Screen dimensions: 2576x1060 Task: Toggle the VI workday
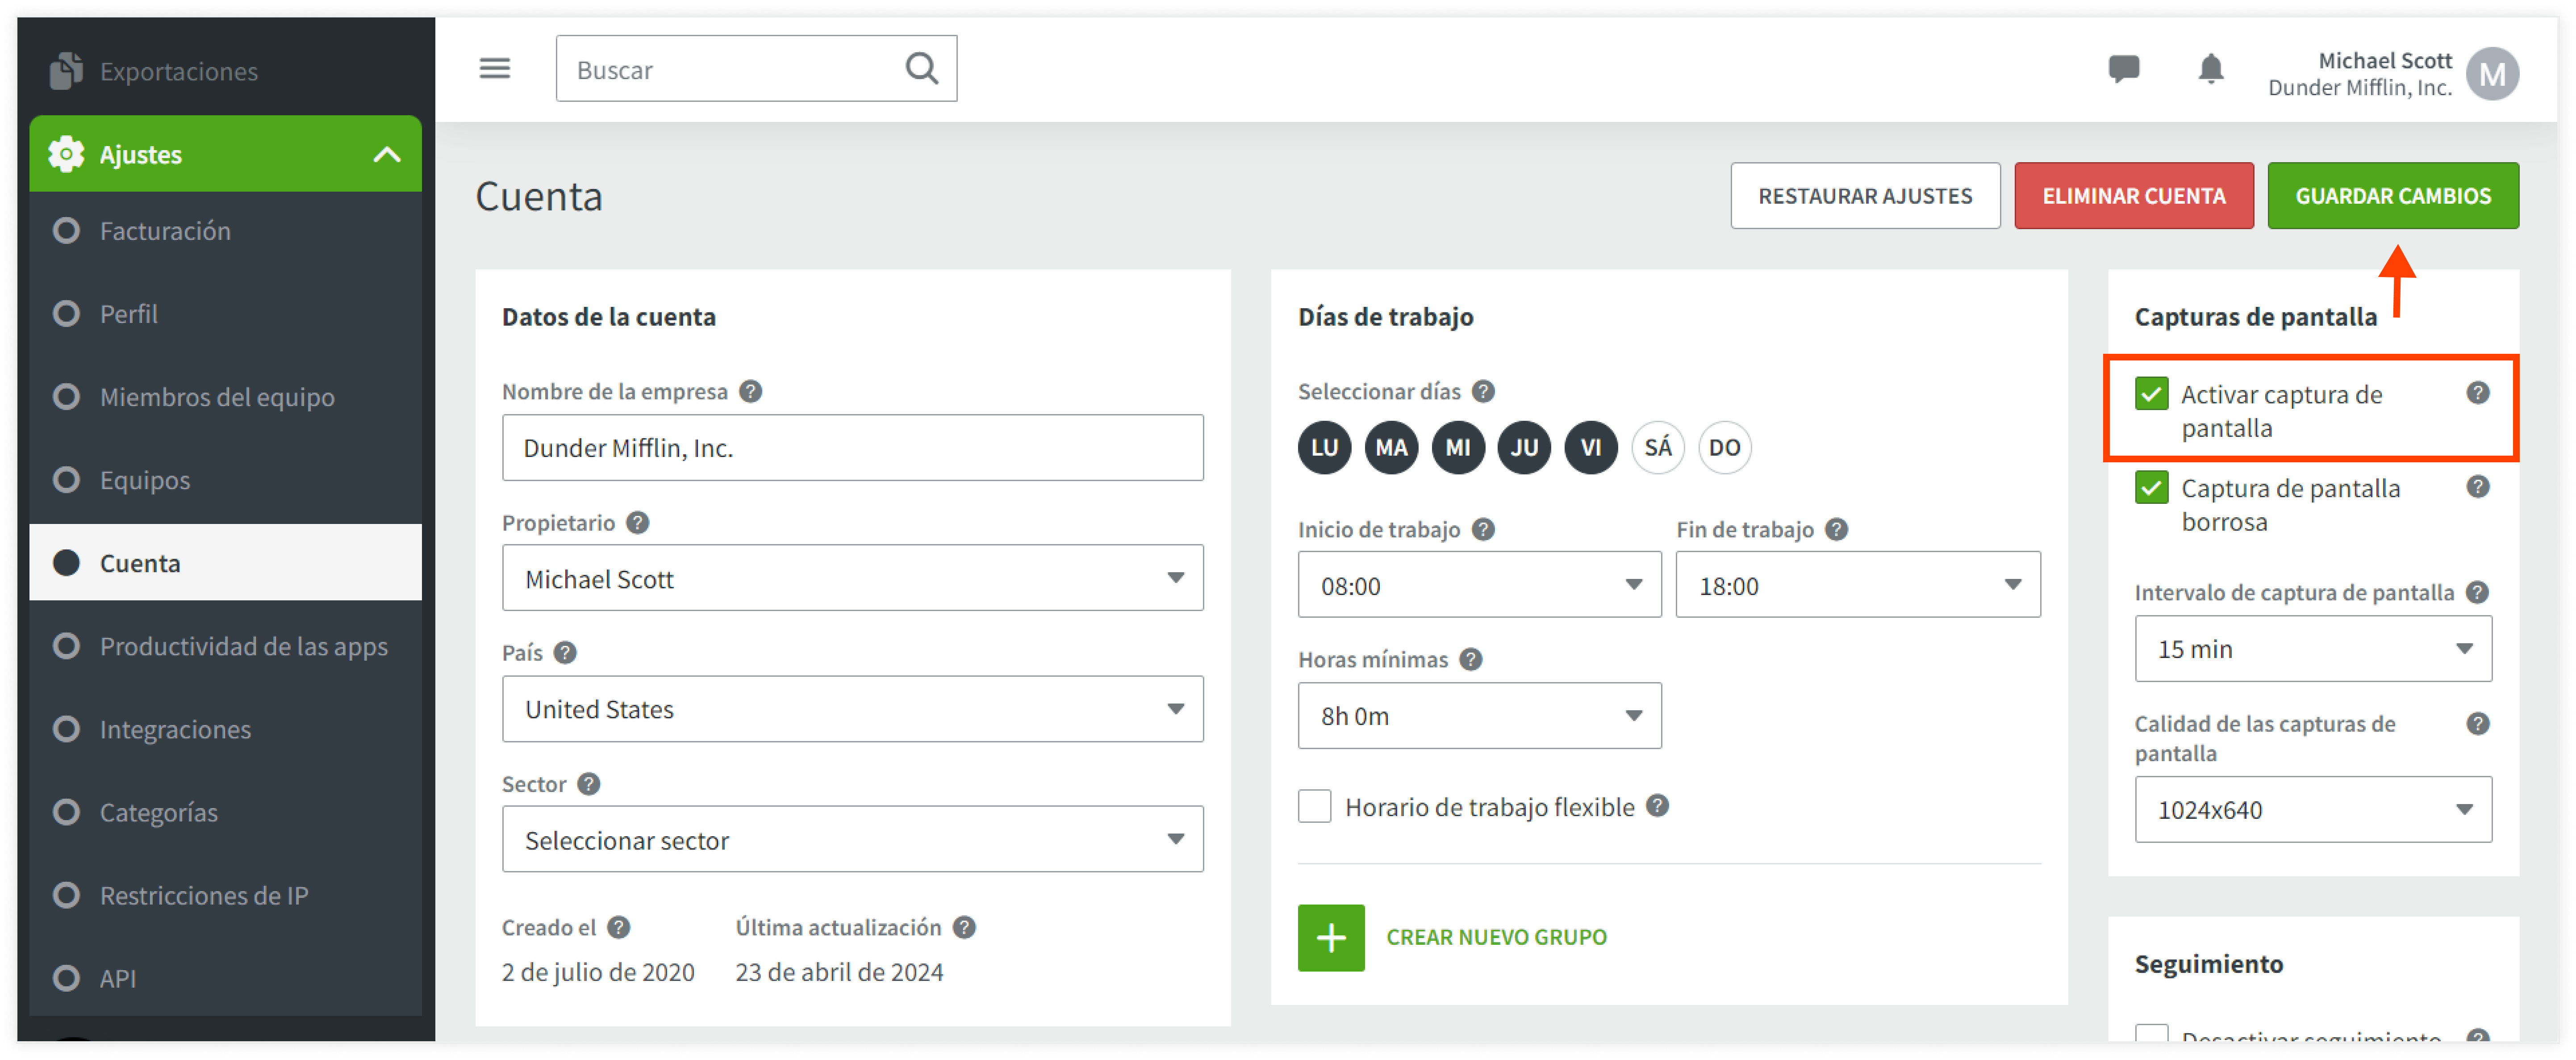pyautogui.click(x=1590, y=447)
